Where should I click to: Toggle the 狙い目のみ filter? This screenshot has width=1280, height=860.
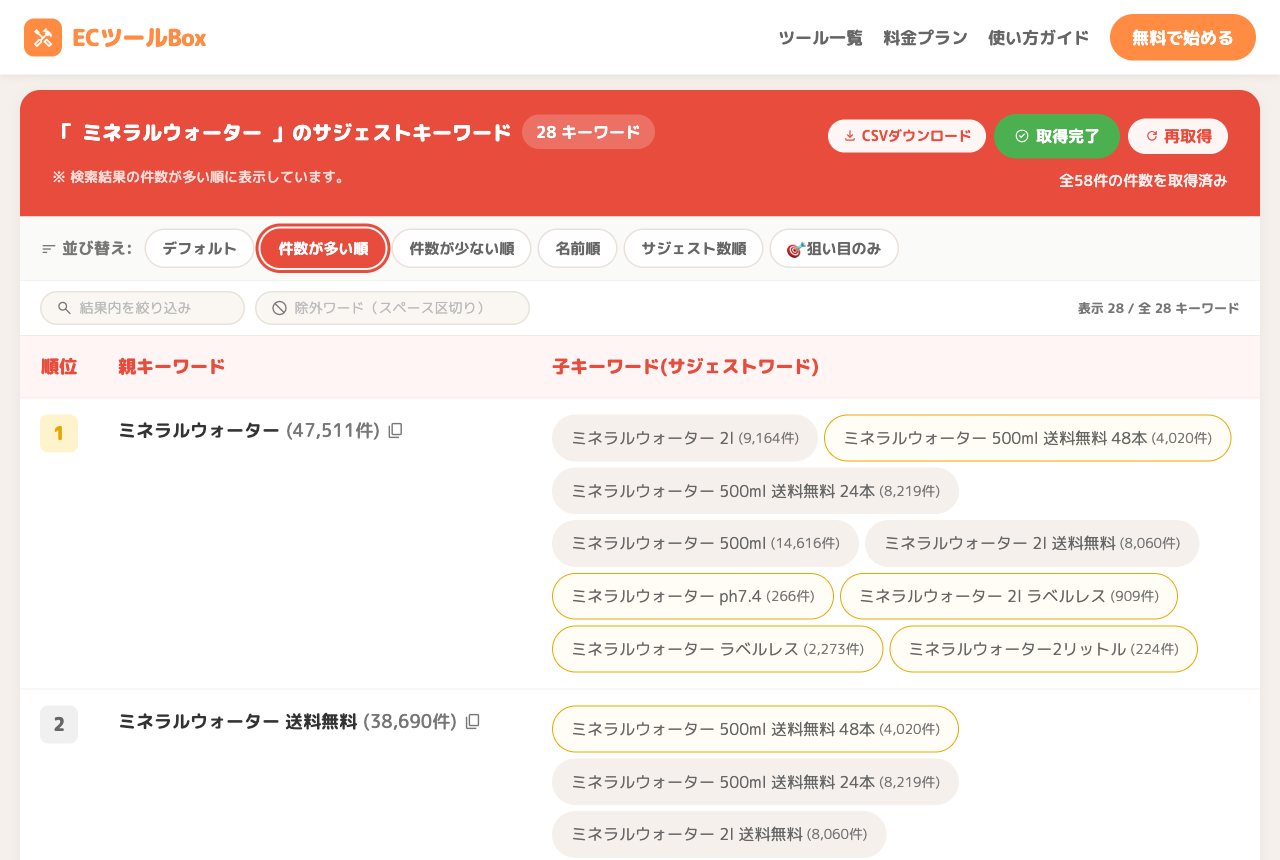tap(834, 249)
